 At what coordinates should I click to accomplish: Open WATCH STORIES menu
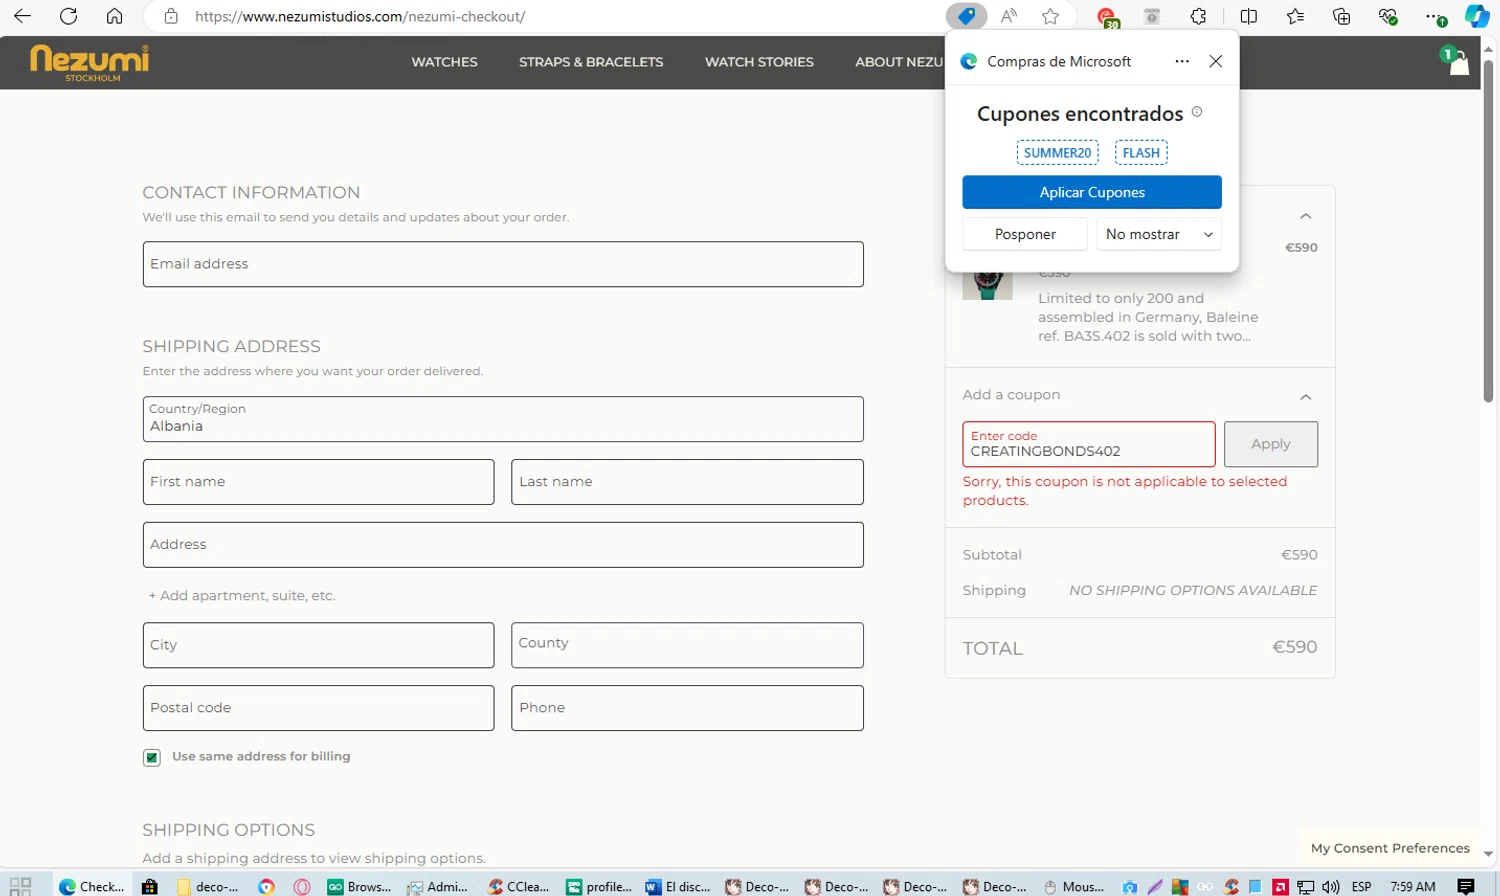pyautogui.click(x=759, y=62)
